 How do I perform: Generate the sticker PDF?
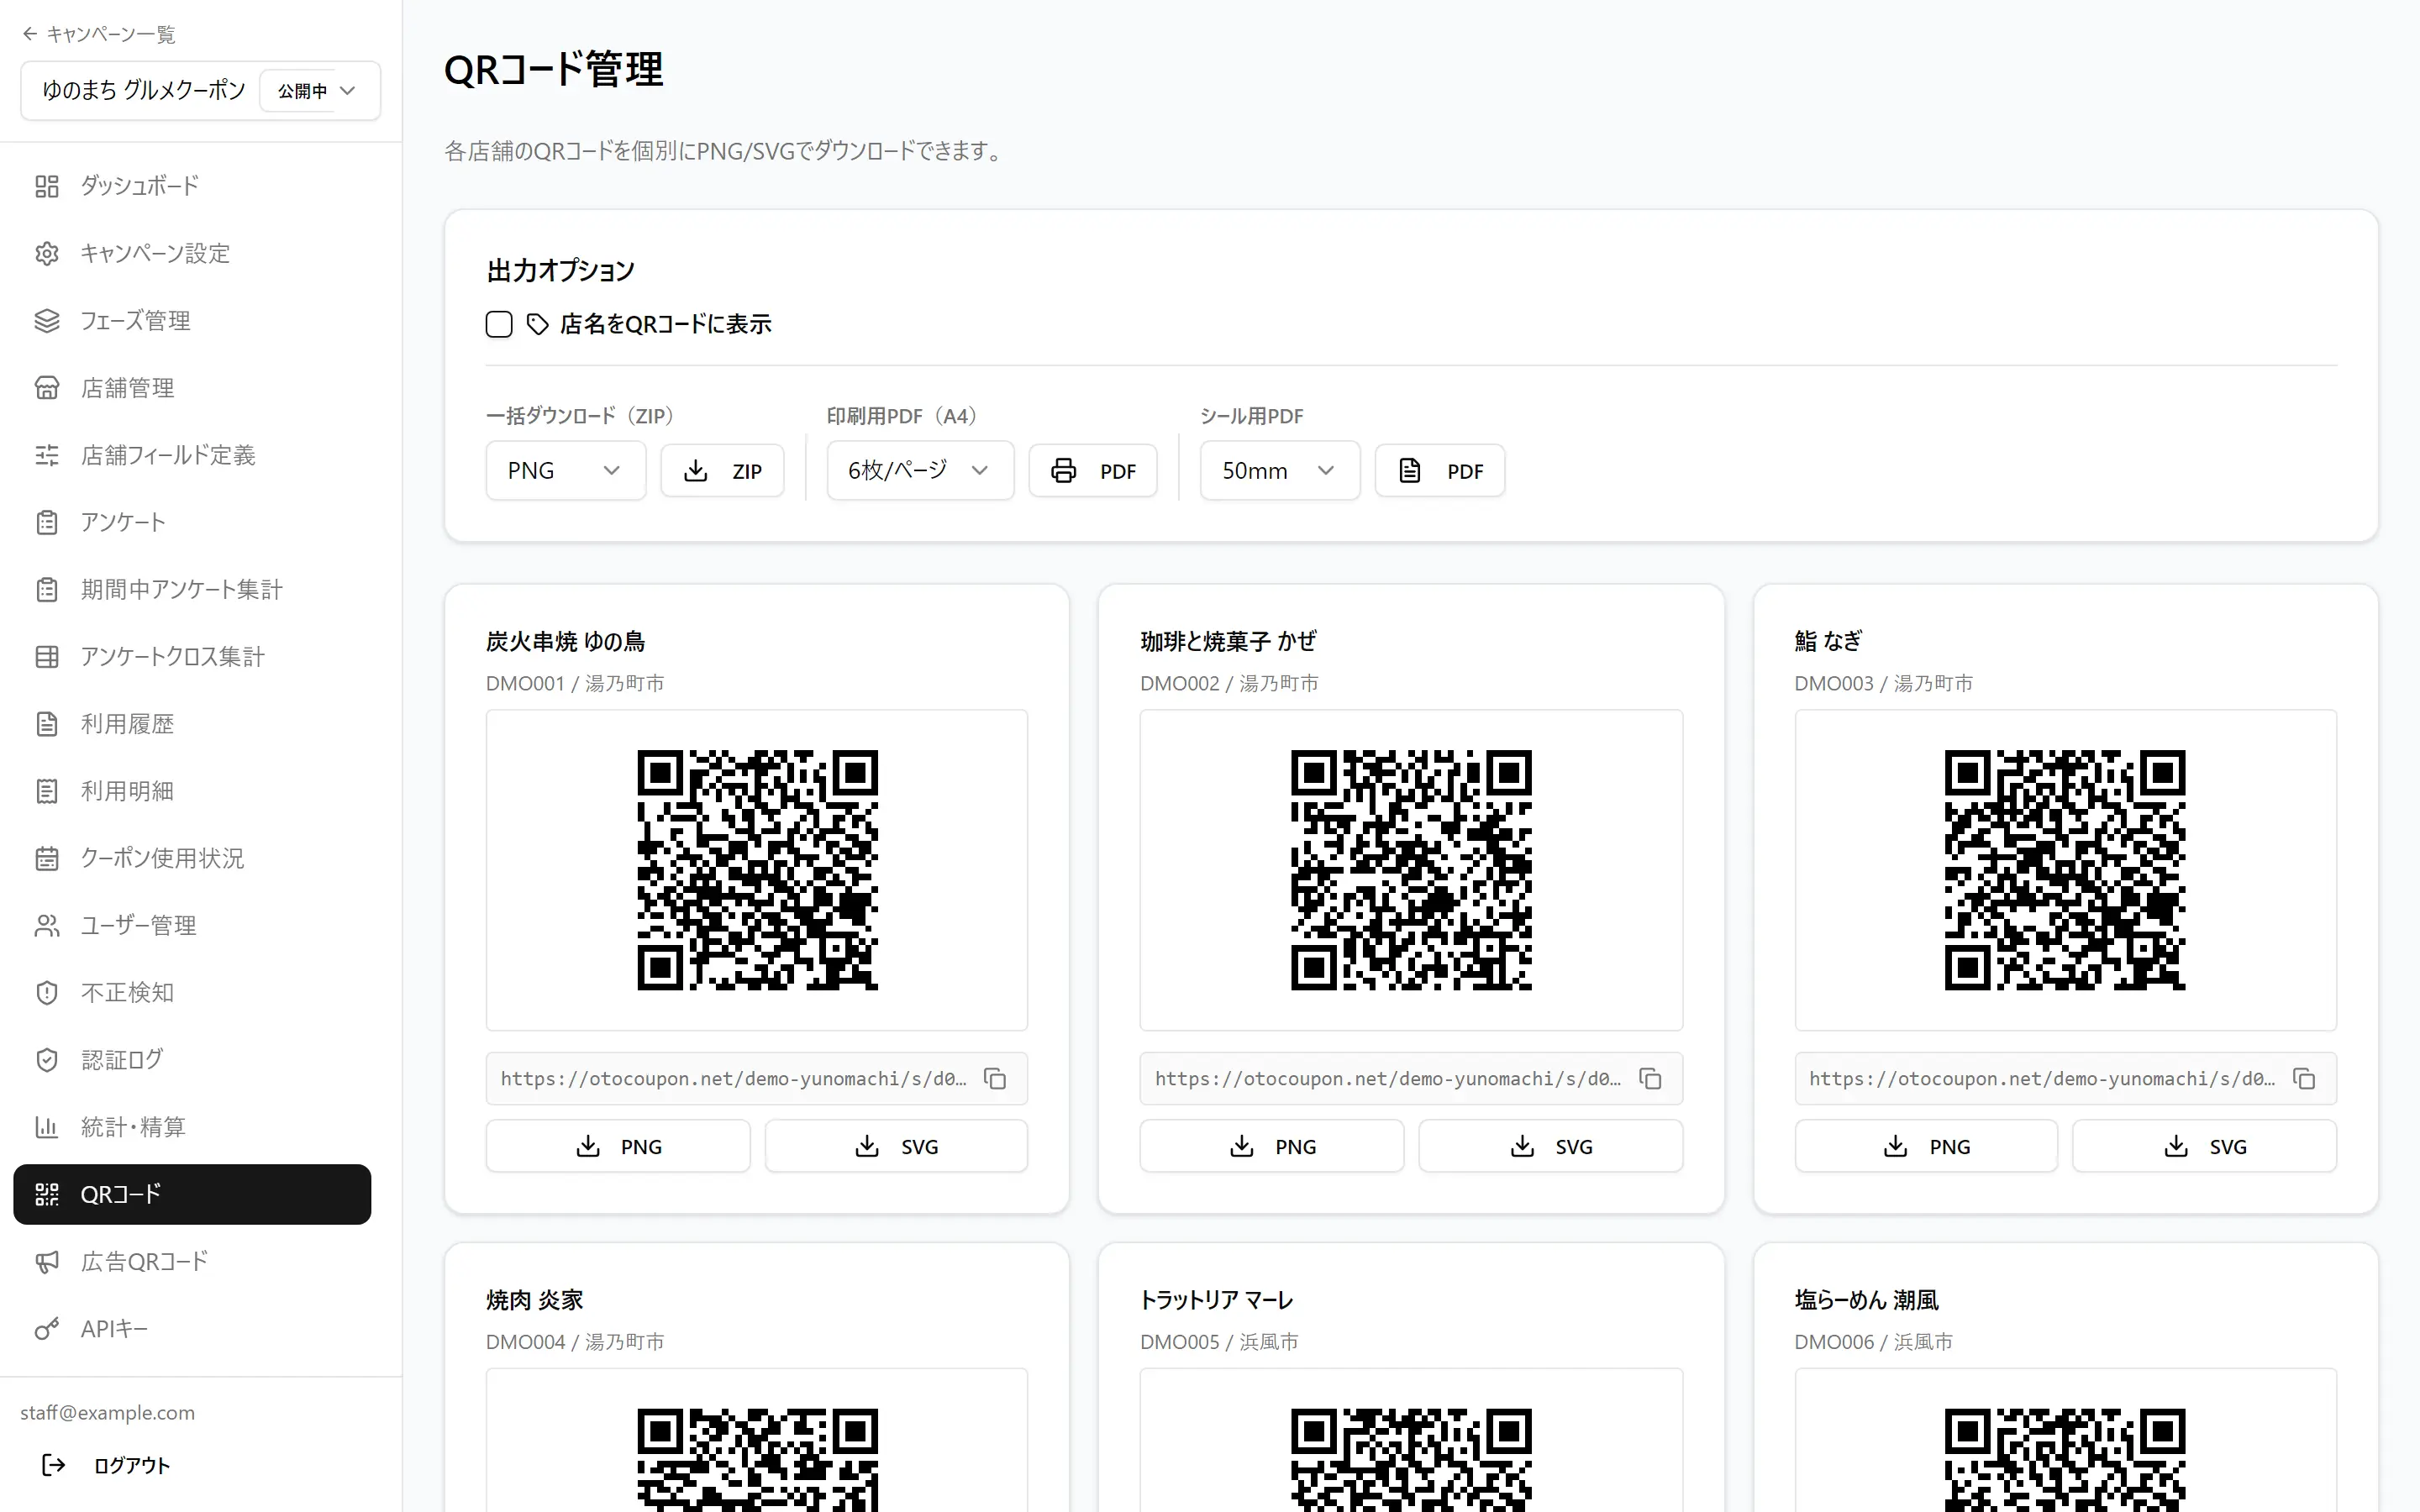[x=1440, y=471]
